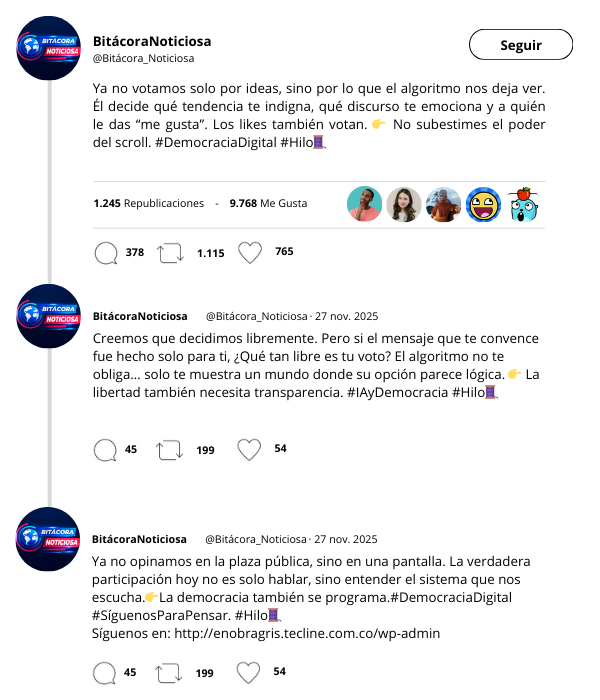The height and width of the screenshot is (700, 600).
Task: Like the second tweet with the heart icon
Action: (249, 450)
